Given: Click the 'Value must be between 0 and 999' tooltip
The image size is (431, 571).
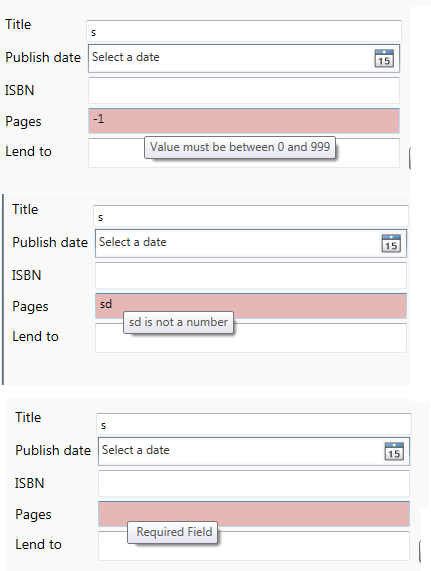Looking at the screenshot, I should pos(240,147).
